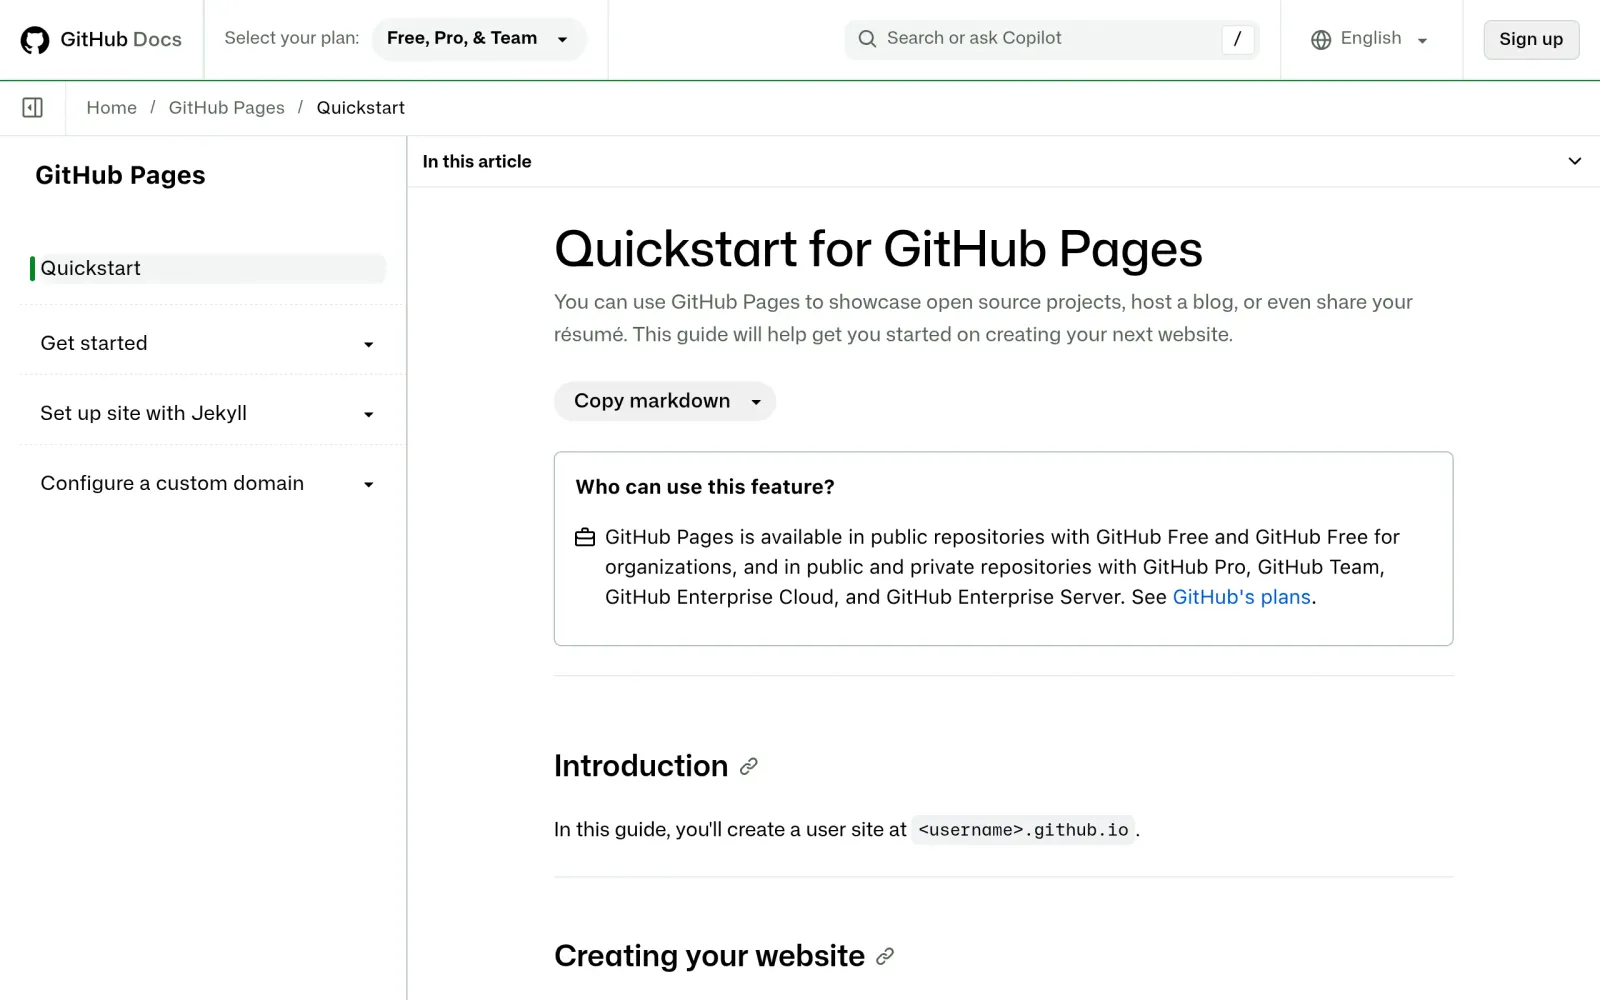Click the briefcase icon in feature box

[x=585, y=538]
